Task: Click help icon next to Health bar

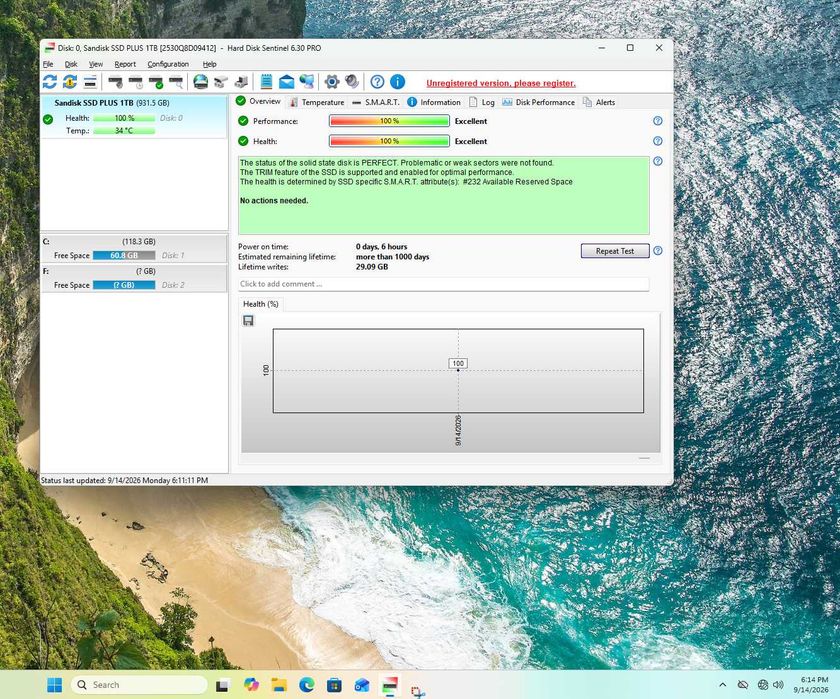Action: point(658,141)
